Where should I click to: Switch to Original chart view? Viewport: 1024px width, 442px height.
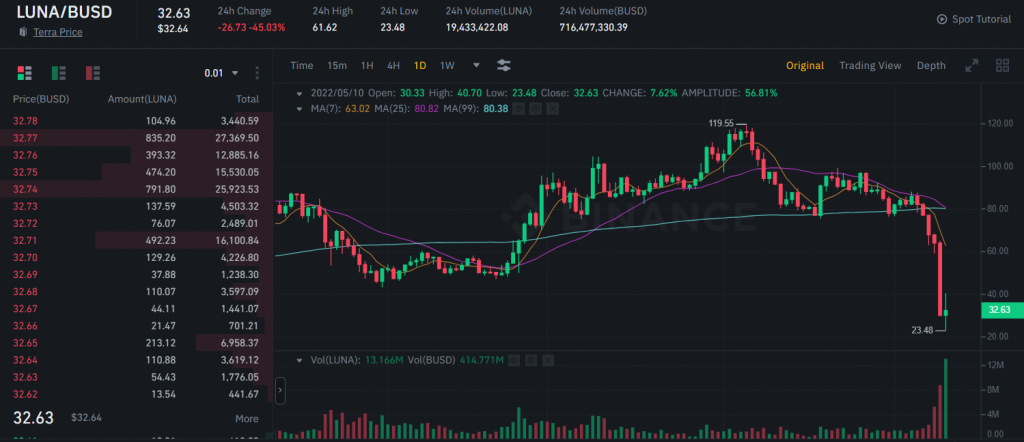pos(805,65)
